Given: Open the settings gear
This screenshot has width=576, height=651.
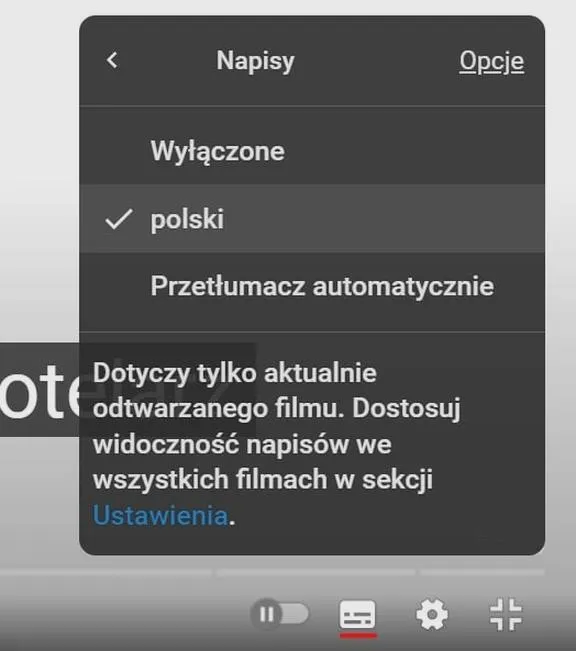Looking at the screenshot, I should [432, 614].
